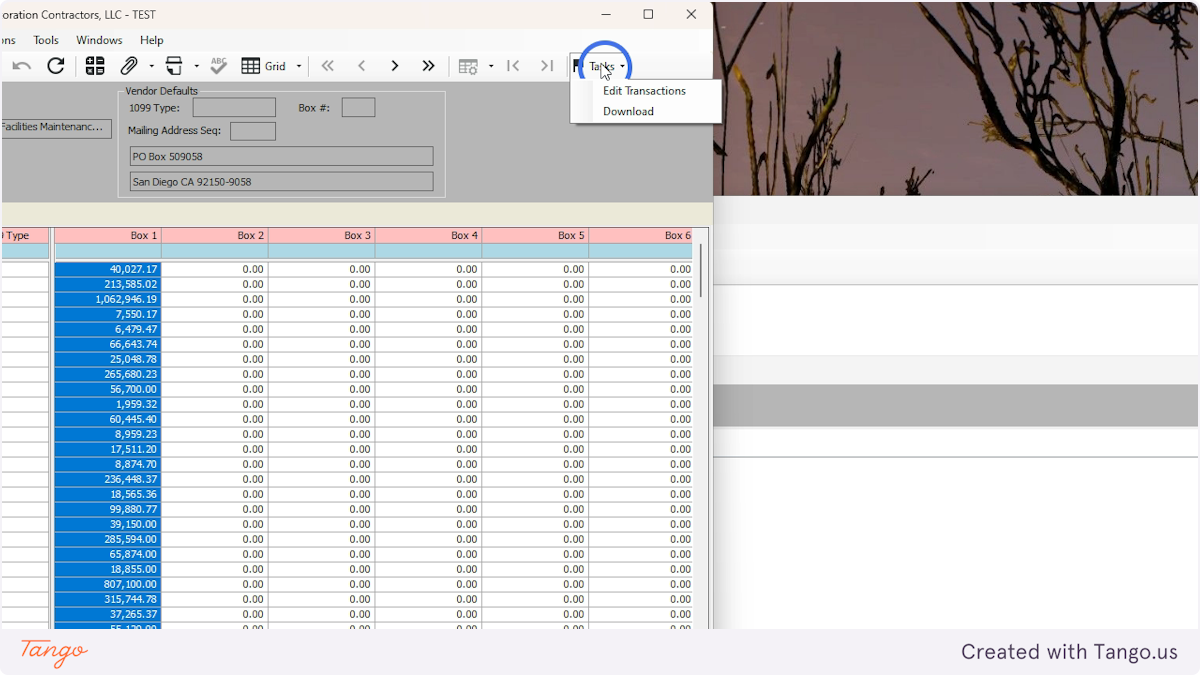Click the 1099 Type input field
Viewport: 1200px width, 675px height.
coord(233,107)
